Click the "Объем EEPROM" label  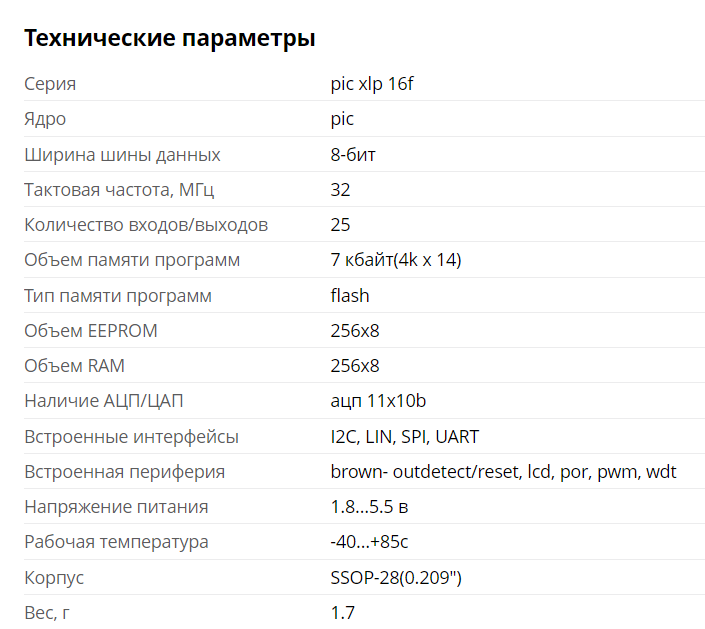[x=91, y=331]
